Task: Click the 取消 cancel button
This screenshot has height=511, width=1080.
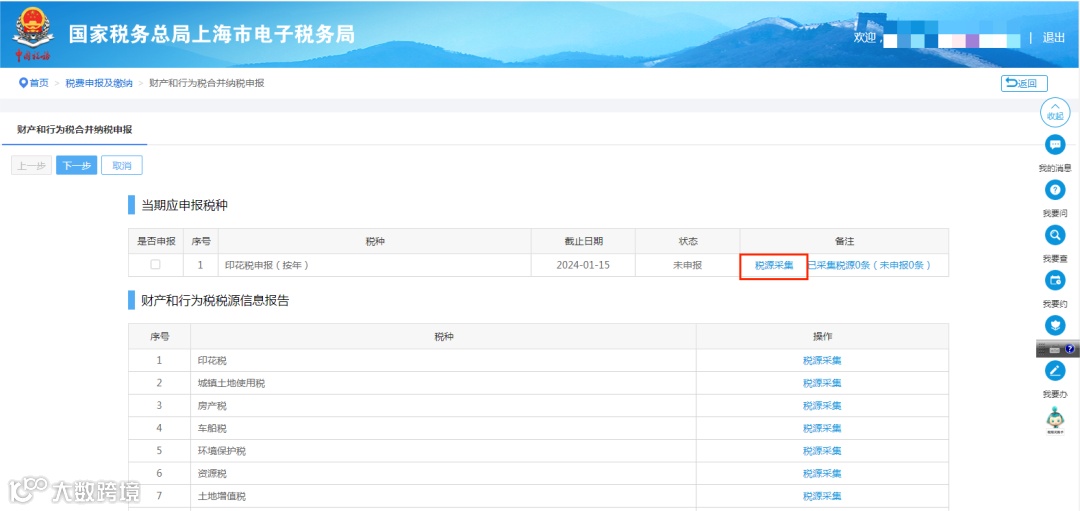Action: [122, 165]
